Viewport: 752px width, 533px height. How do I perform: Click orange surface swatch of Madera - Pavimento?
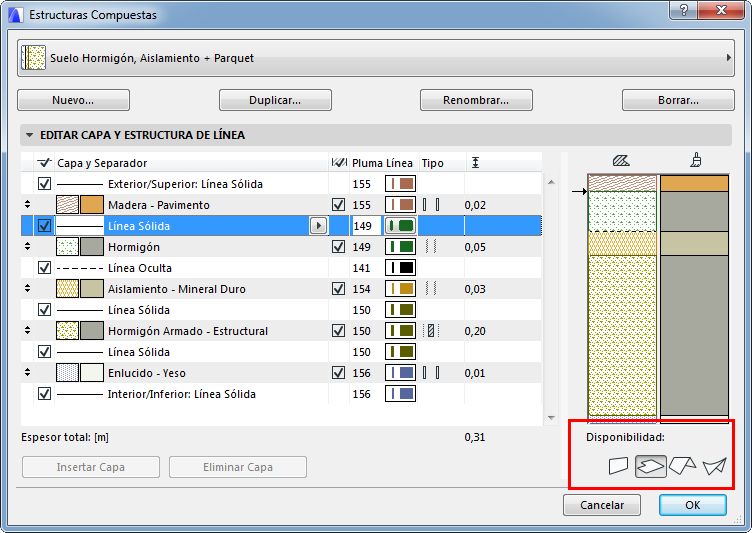coord(92,205)
